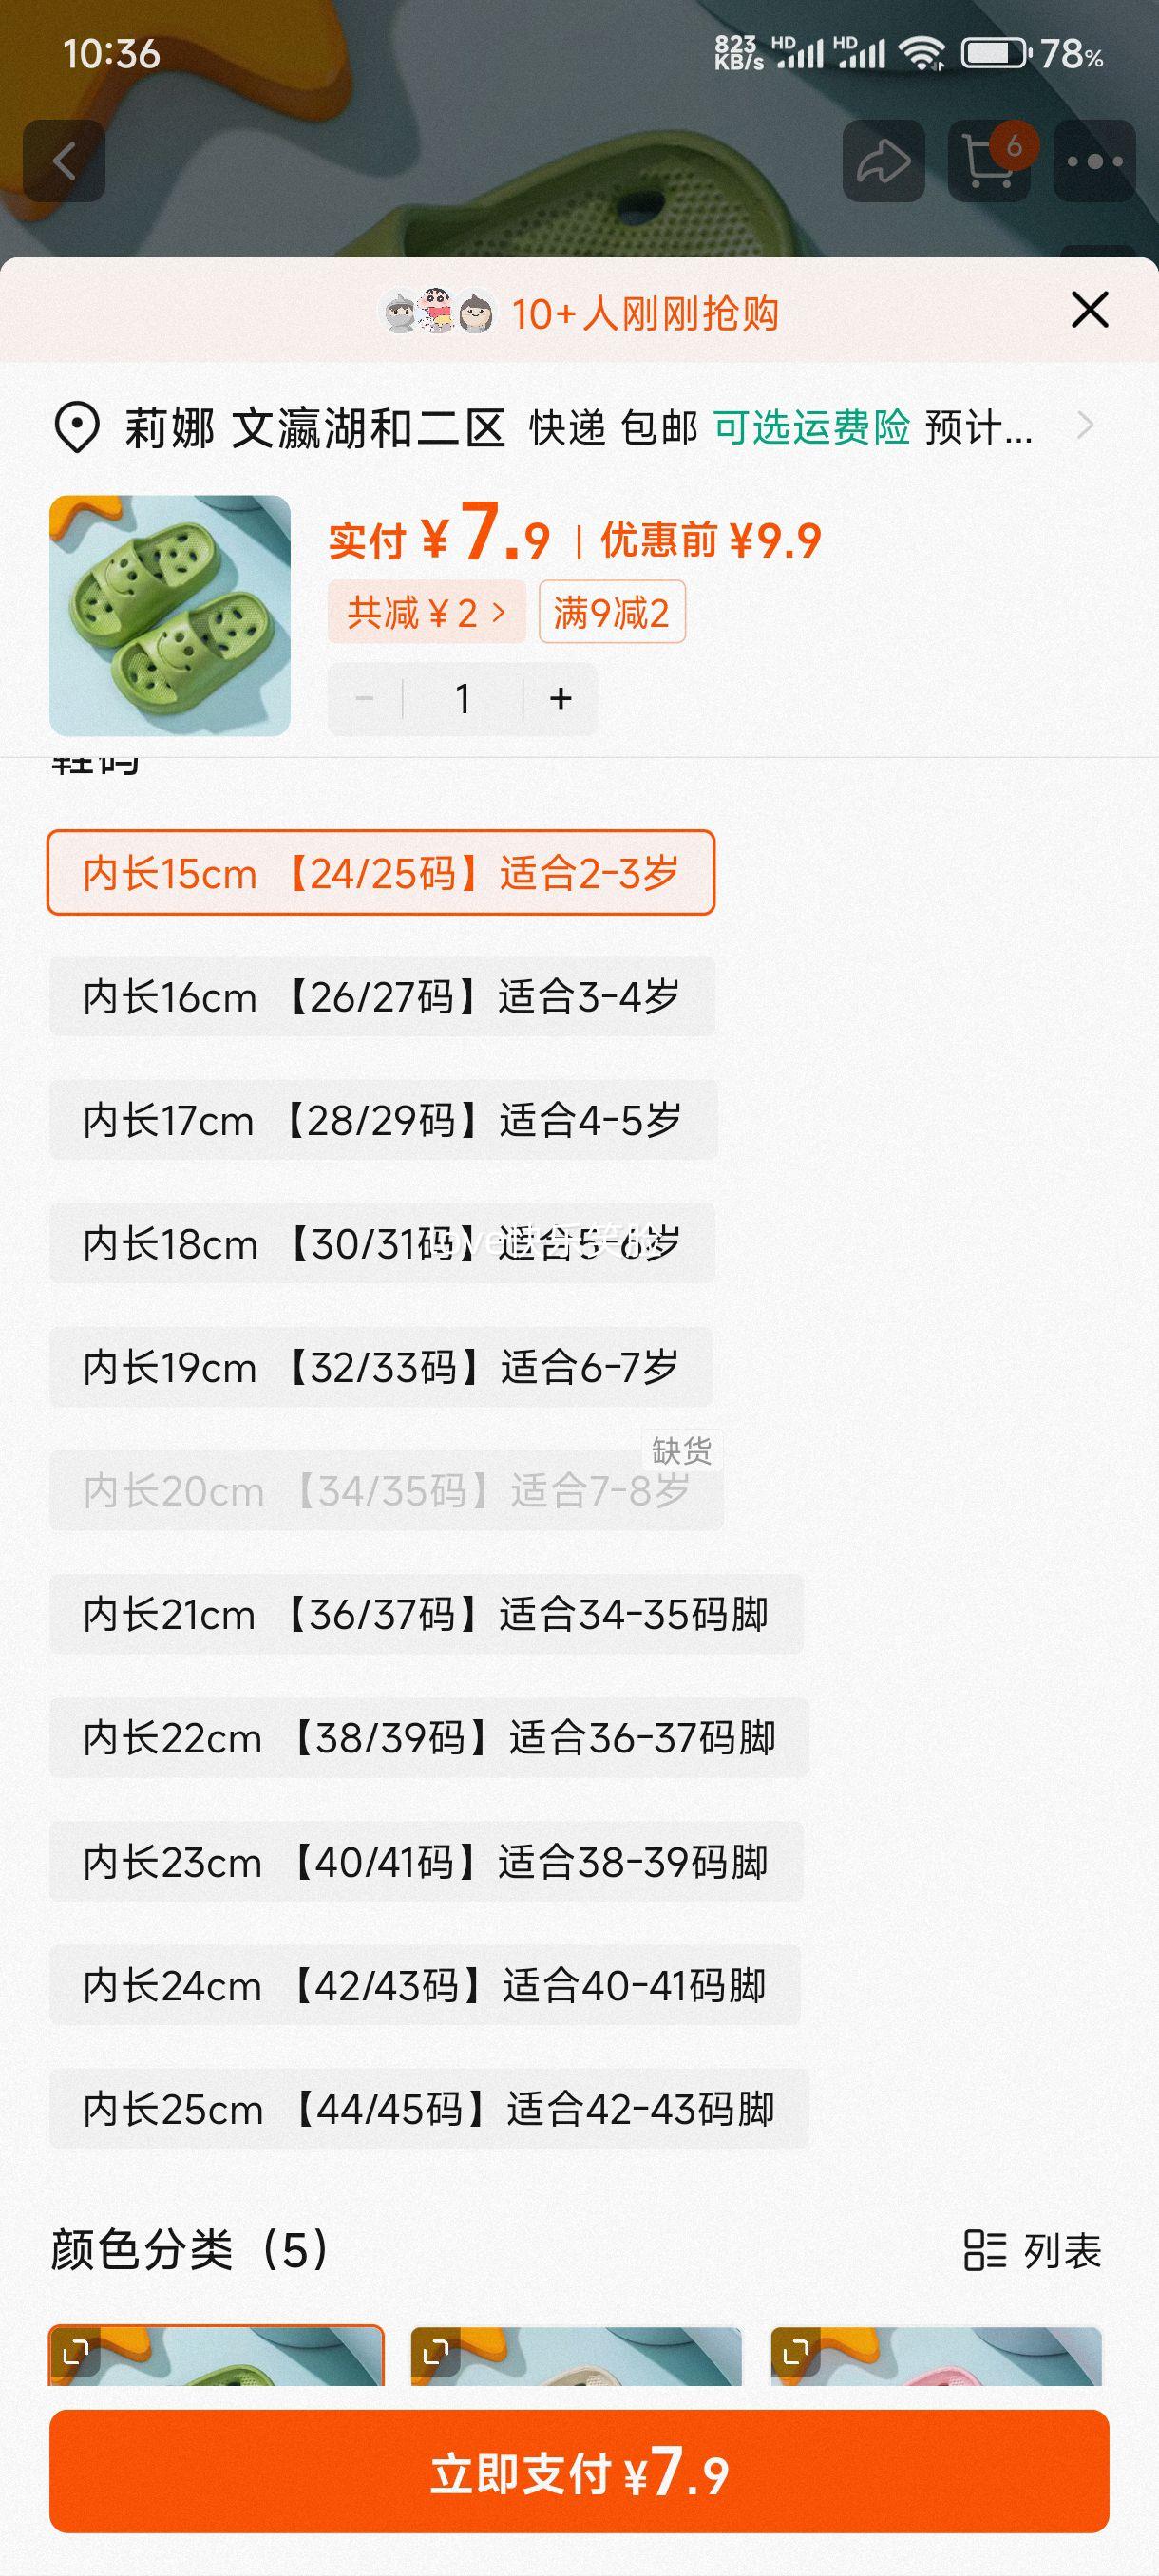This screenshot has width=1159, height=2576.
Task: Enlarge pink slipper color image icon
Action: pyautogui.click(x=796, y=2352)
